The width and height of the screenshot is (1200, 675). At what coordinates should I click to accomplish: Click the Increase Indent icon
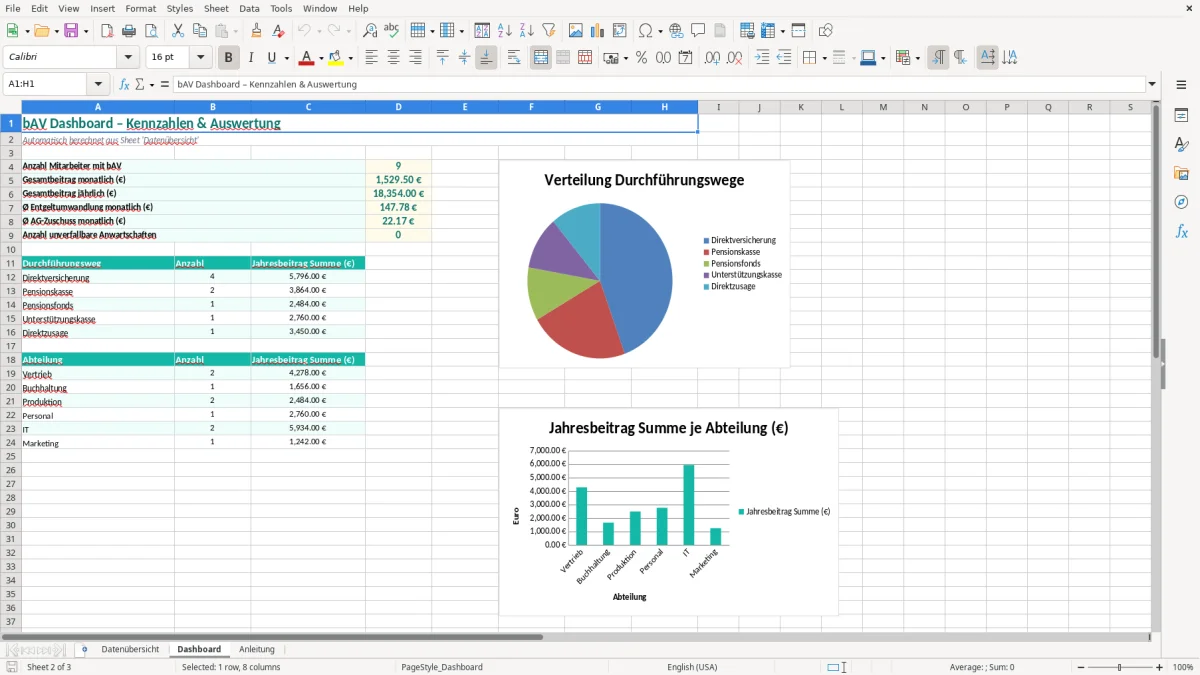[762, 58]
